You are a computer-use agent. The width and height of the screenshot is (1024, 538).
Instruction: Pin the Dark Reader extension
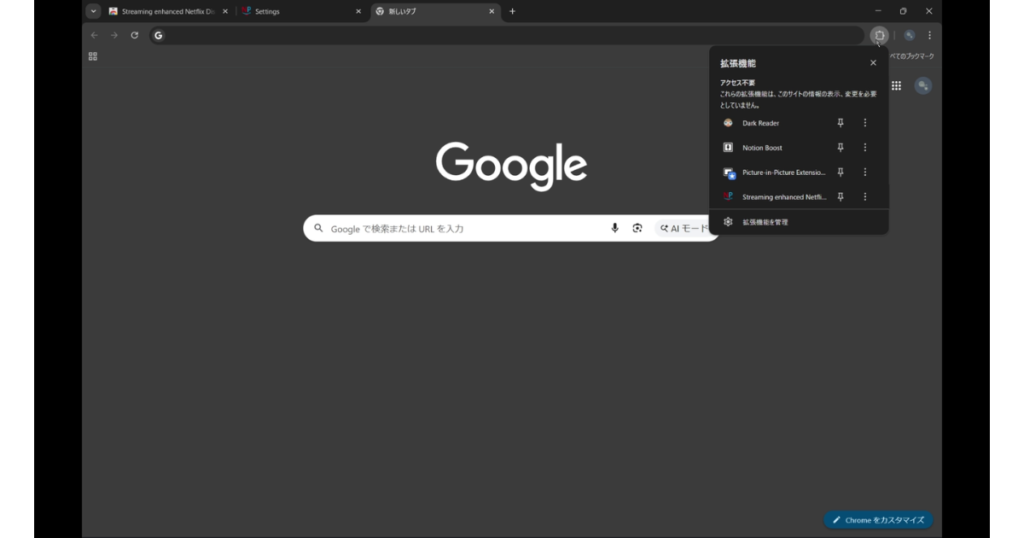(x=840, y=123)
